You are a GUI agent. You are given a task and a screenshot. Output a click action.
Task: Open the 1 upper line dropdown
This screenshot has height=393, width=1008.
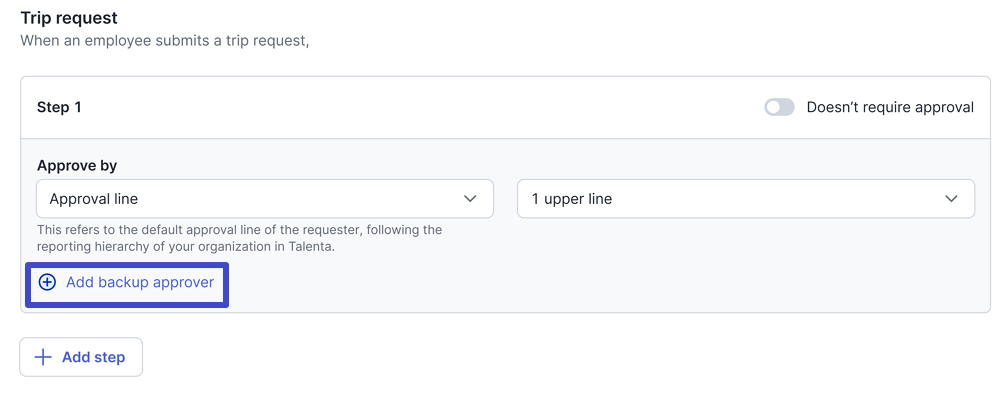pyautogui.click(x=746, y=199)
